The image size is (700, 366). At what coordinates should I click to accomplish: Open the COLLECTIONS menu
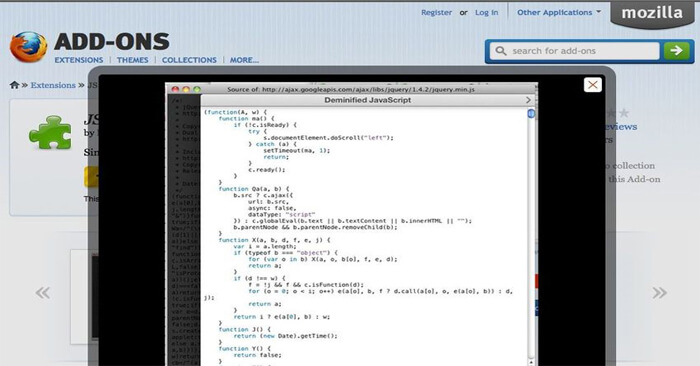click(189, 60)
